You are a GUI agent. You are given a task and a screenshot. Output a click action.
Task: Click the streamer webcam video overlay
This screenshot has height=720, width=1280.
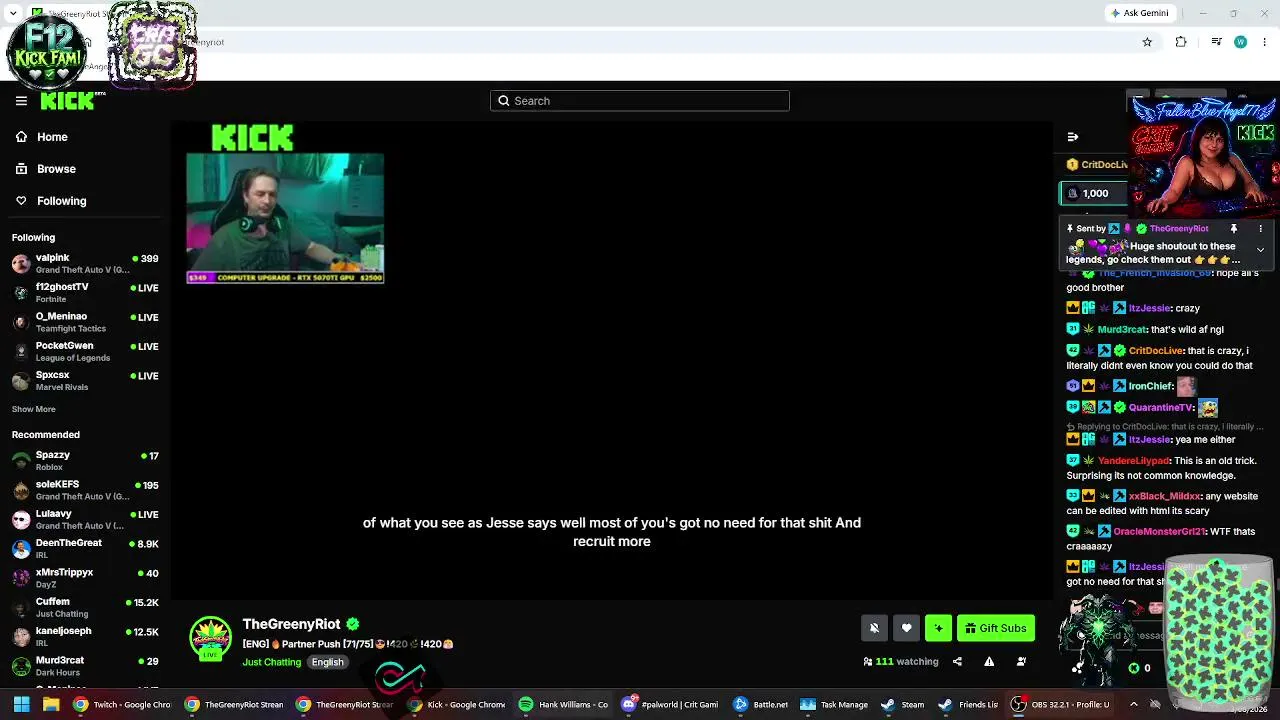tap(285, 218)
